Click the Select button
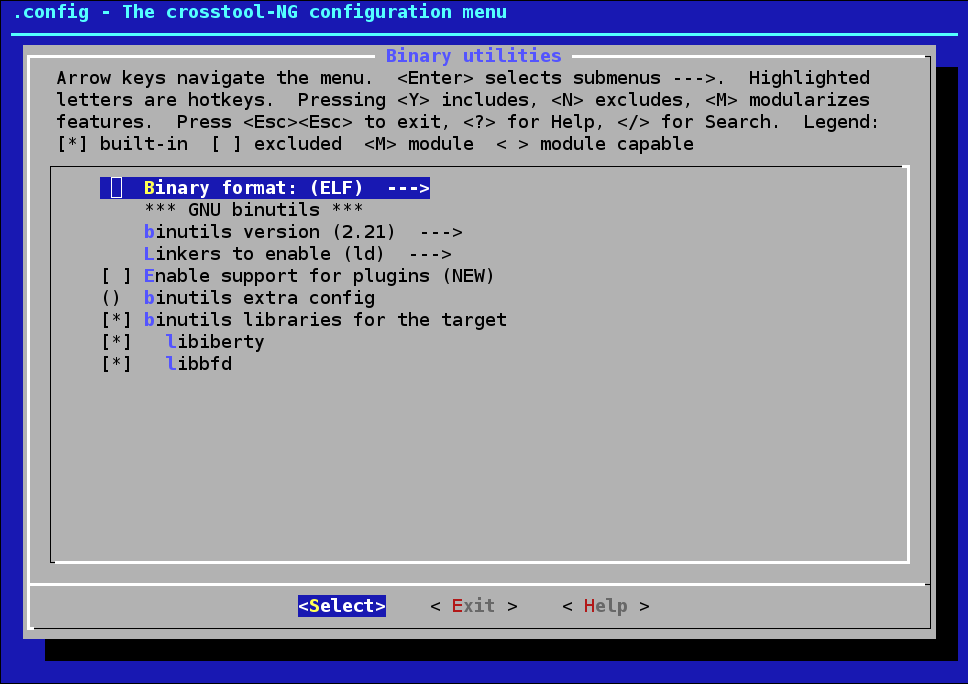Viewport: 968px width, 684px height. pyautogui.click(x=342, y=606)
